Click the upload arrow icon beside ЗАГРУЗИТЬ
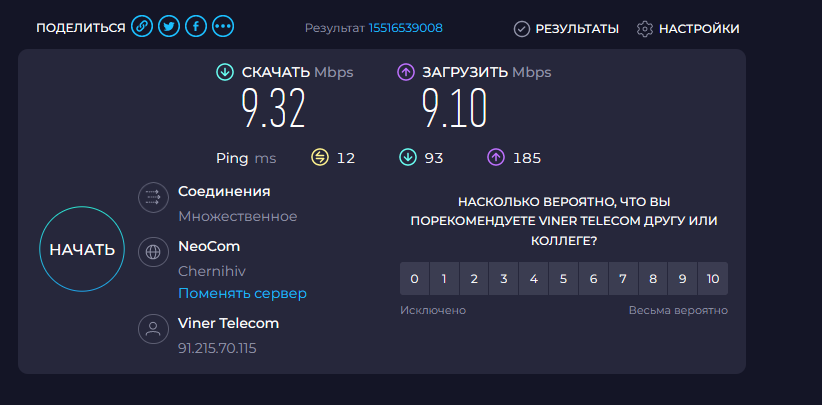The height and width of the screenshot is (405, 822). click(x=406, y=72)
